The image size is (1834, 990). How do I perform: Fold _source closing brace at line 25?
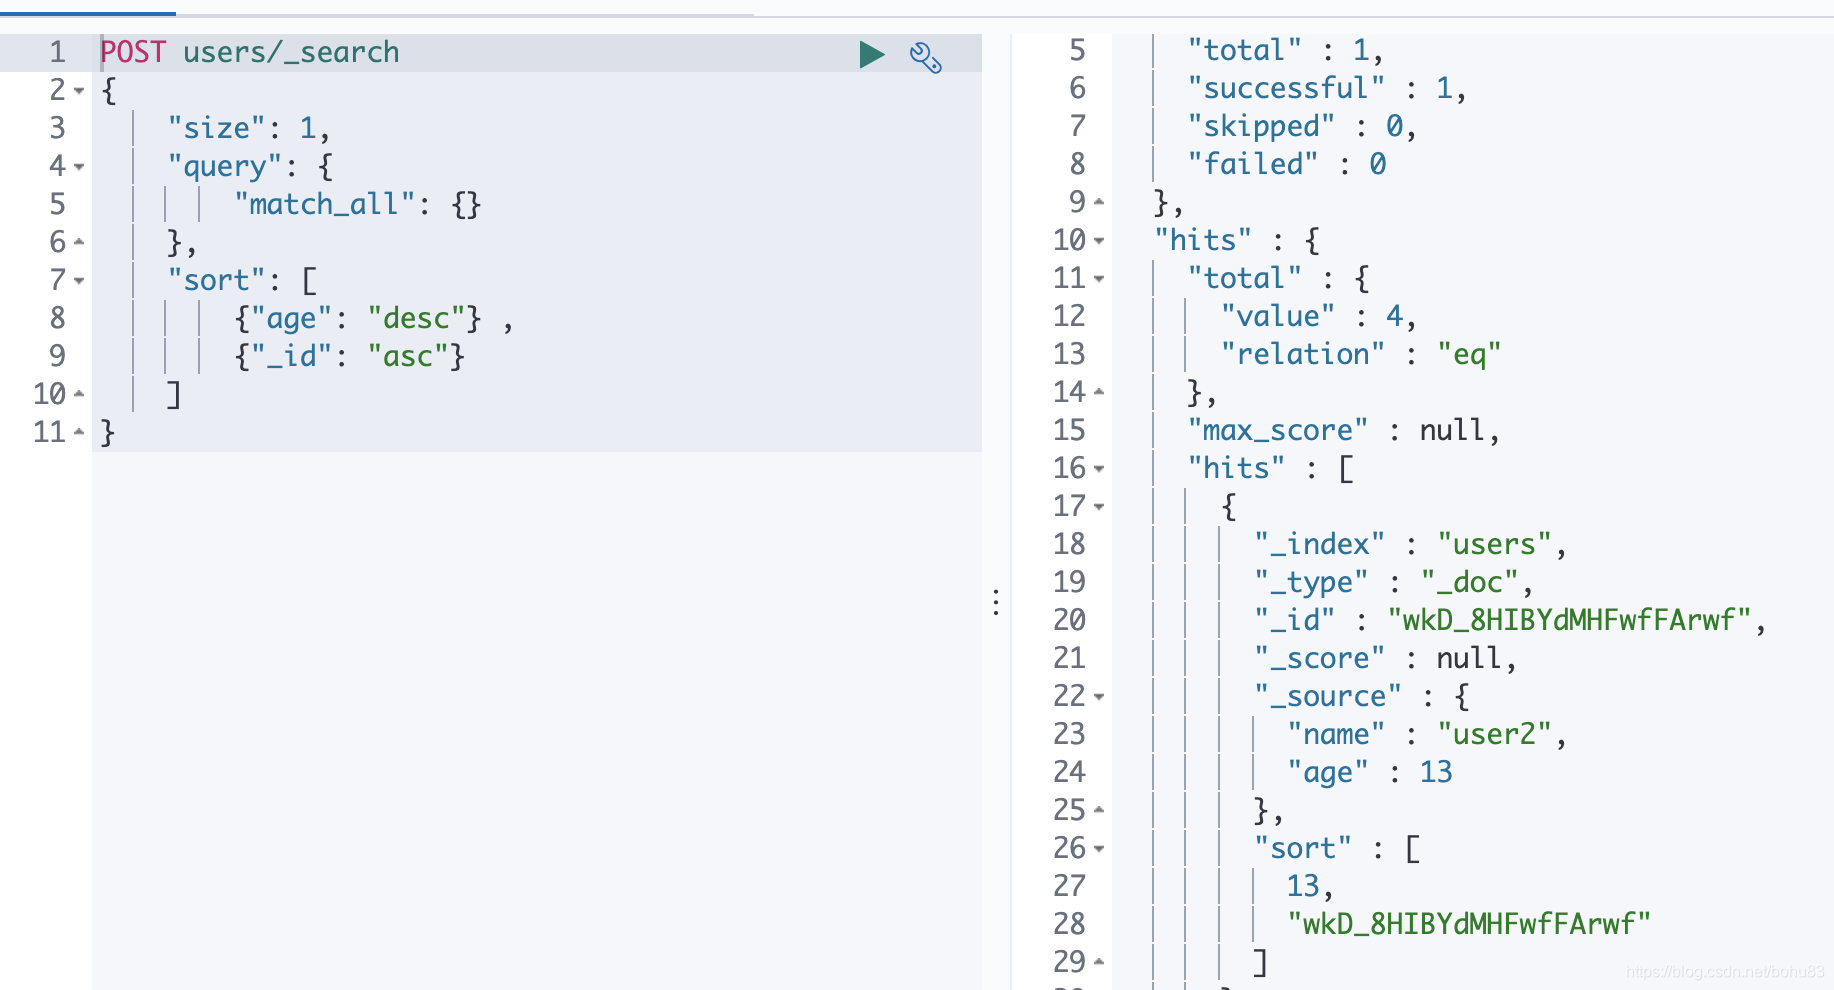1099,811
